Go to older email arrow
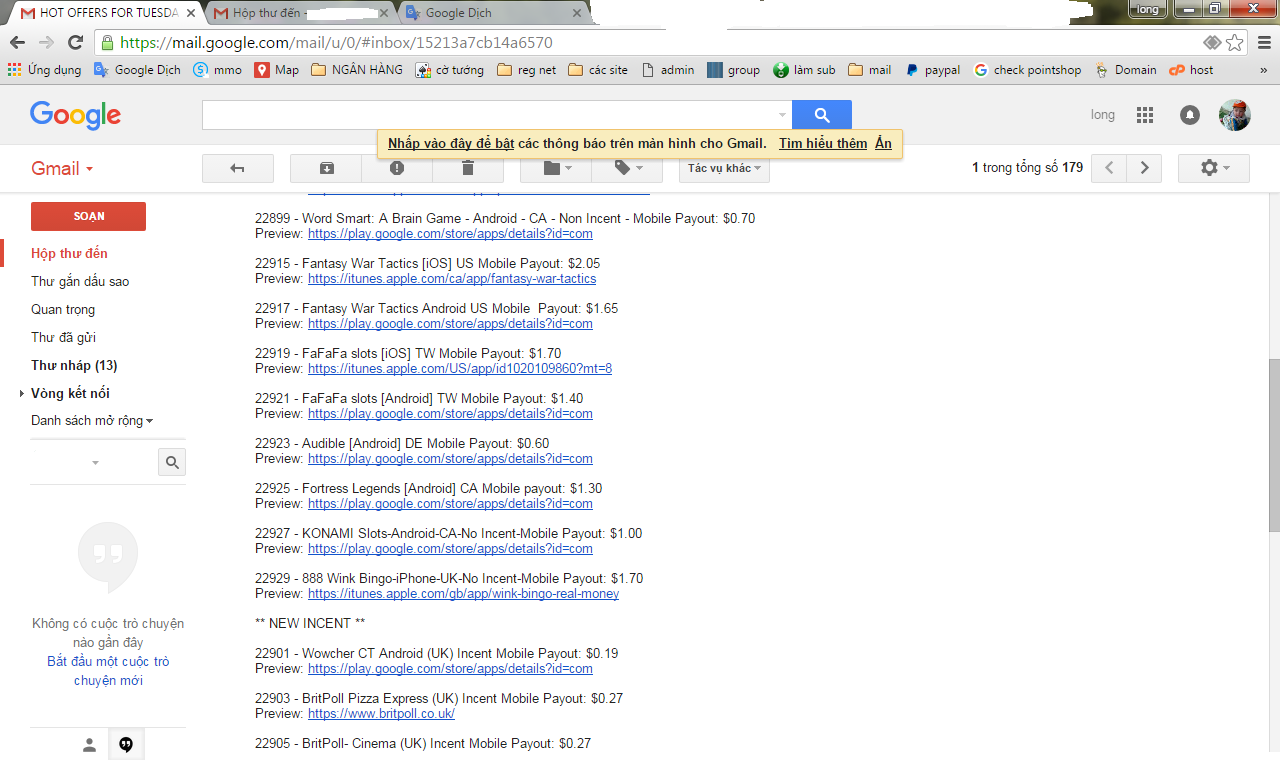 [x=1144, y=168]
